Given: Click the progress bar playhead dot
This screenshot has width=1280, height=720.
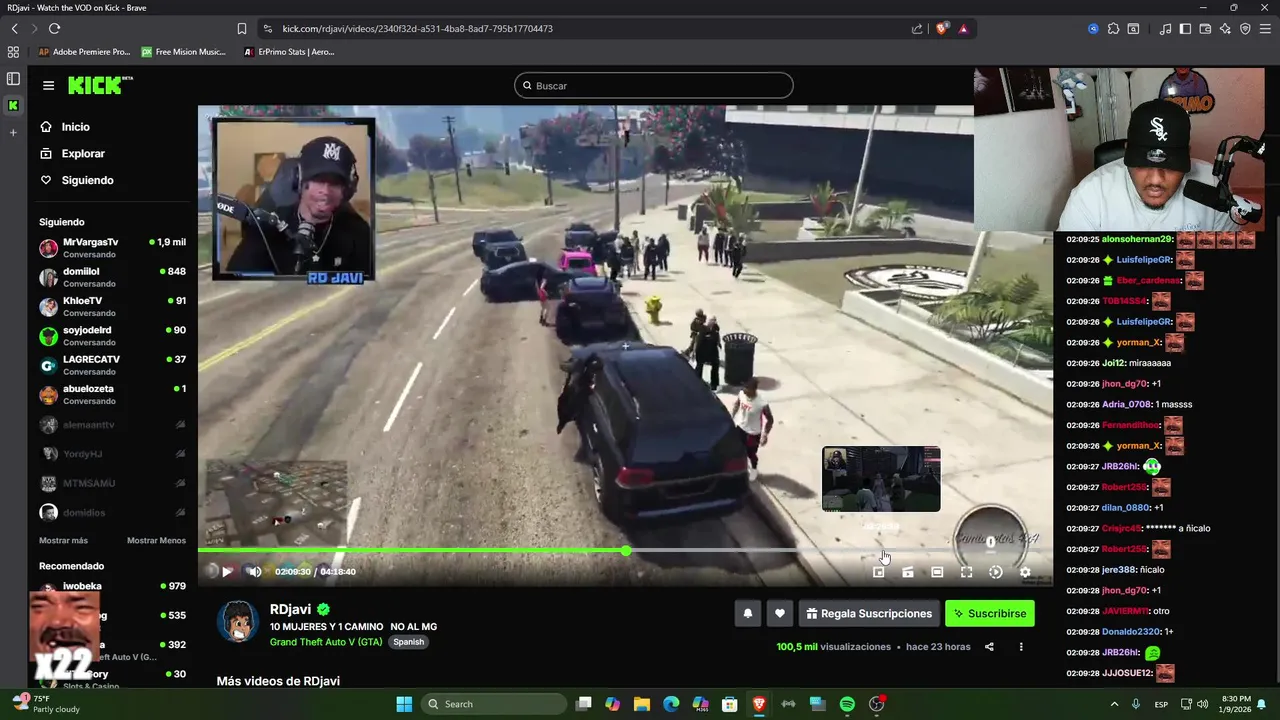Looking at the screenshot, I should (x=626, y=551).
